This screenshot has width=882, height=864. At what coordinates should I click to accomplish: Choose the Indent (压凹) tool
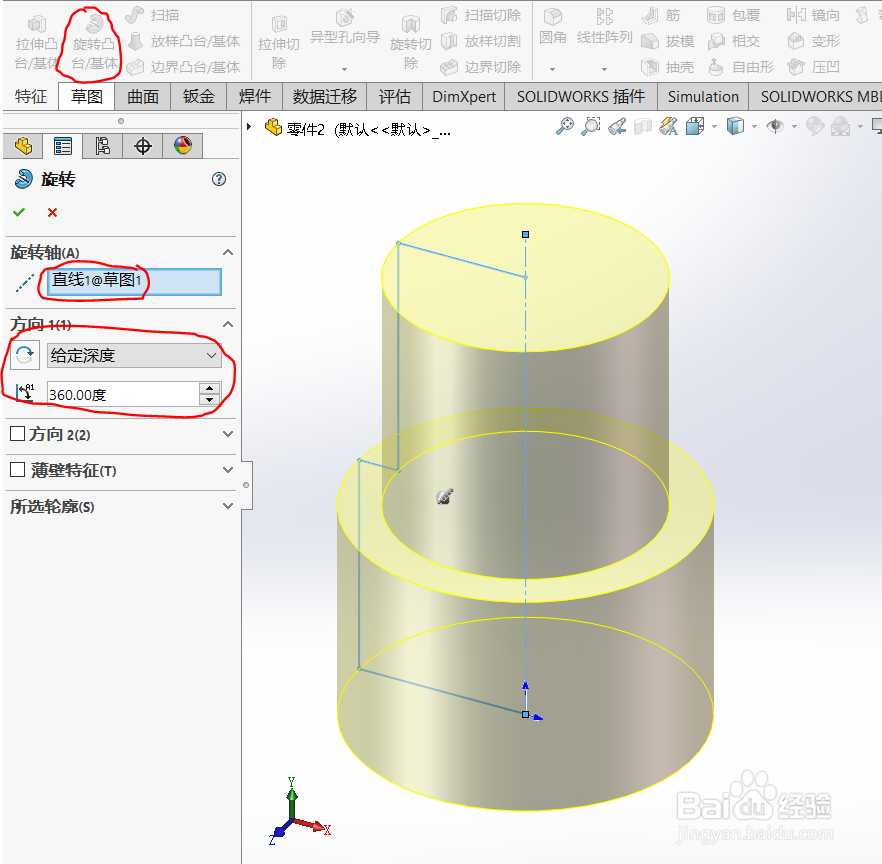tap(813, 67)
